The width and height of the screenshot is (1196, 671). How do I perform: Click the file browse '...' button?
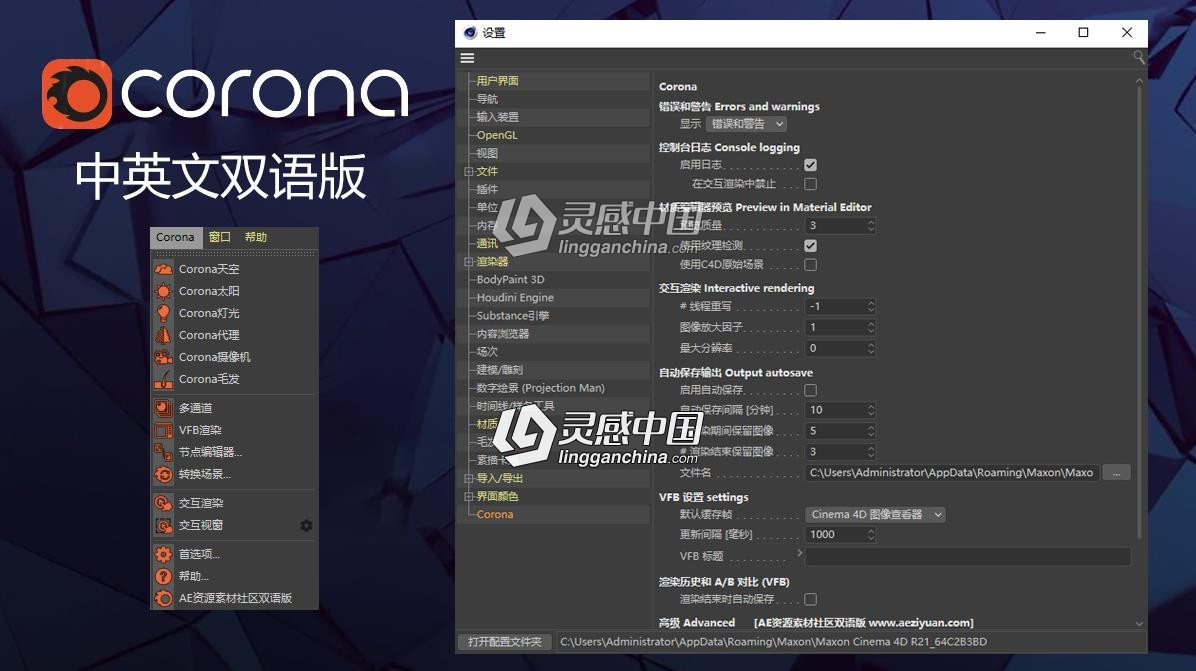coord(1116,473)
